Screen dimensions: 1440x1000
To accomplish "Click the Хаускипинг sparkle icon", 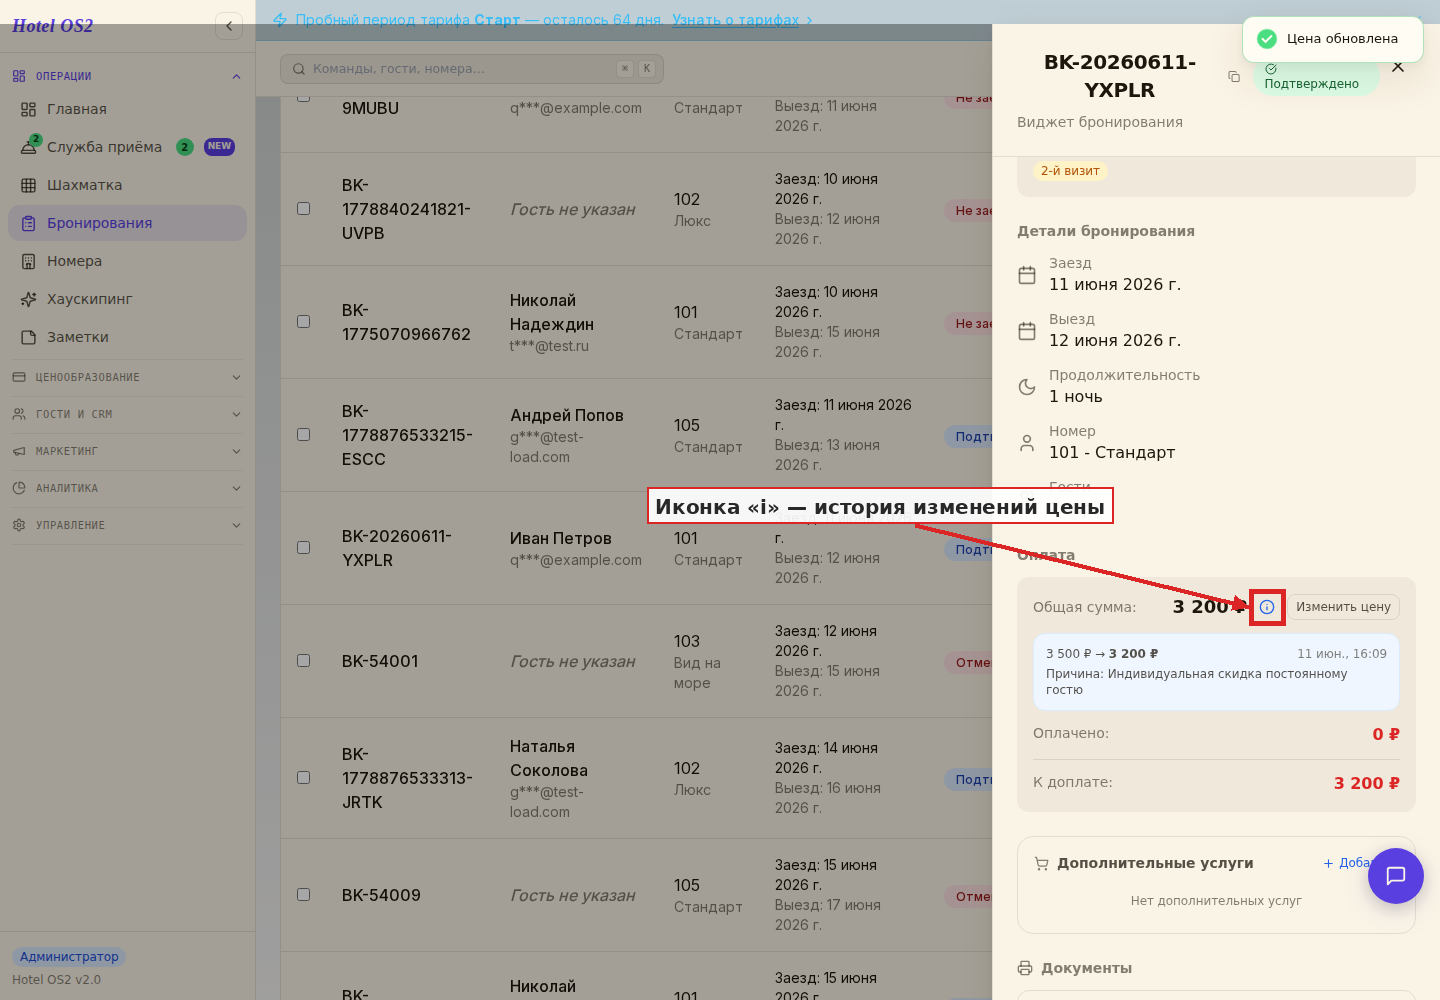I will pyautogui.click(x=28, y=299).
